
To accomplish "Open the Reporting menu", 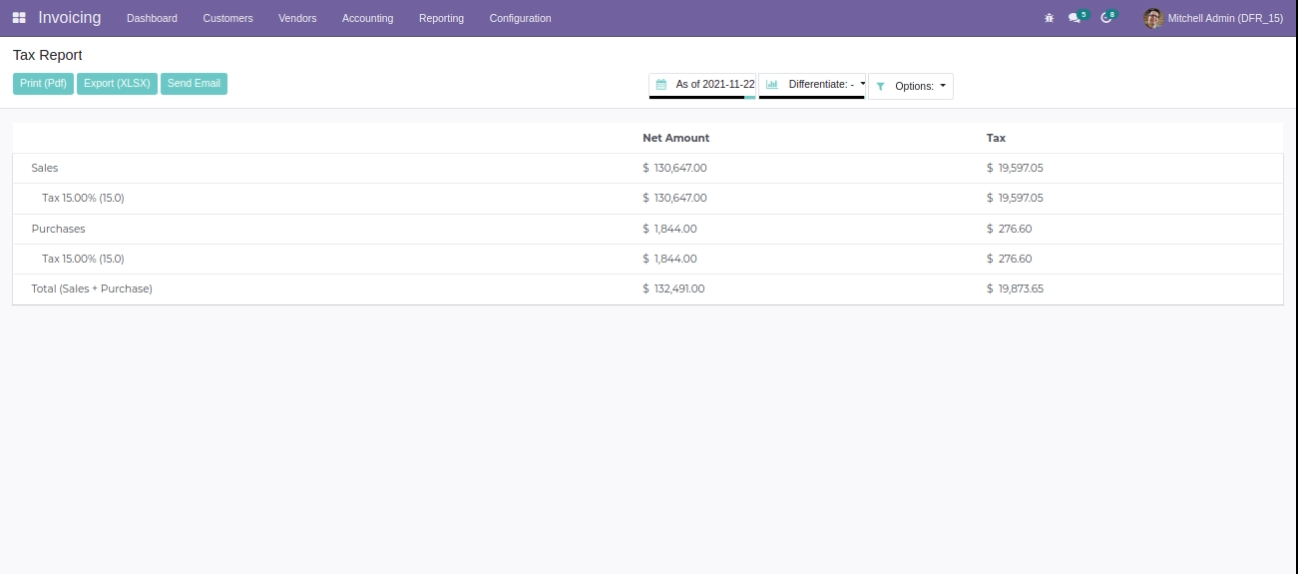I will pos(441,18).
